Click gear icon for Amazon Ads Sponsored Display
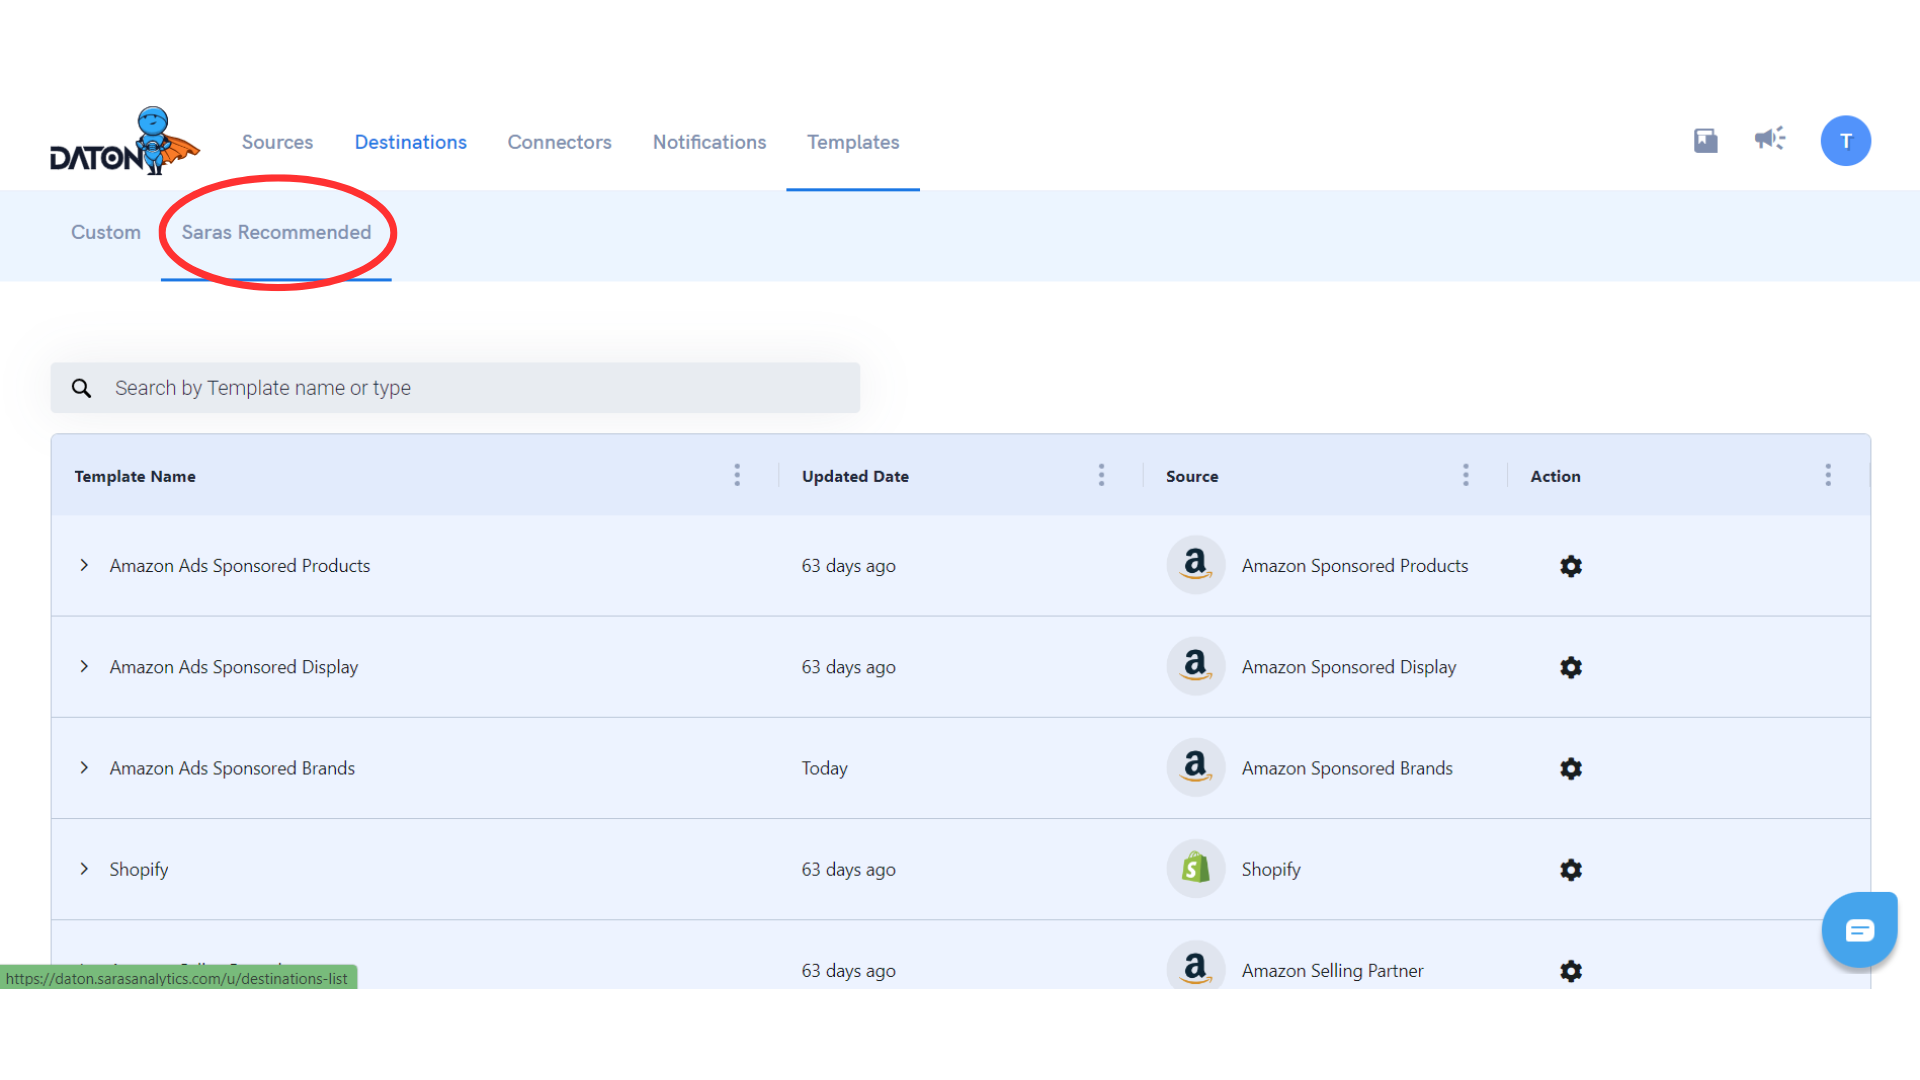 (x=1571, y=667)
